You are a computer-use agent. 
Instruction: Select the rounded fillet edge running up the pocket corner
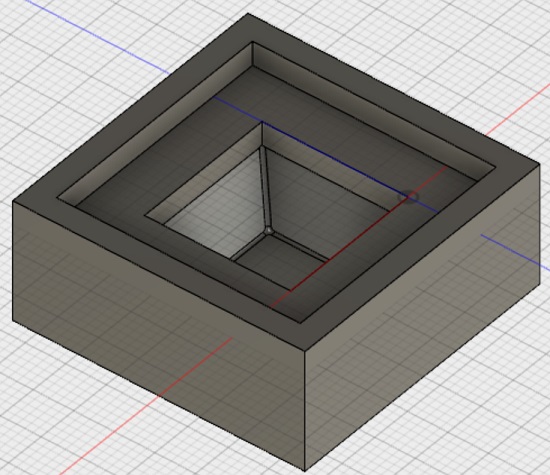(x=265, y=188)
